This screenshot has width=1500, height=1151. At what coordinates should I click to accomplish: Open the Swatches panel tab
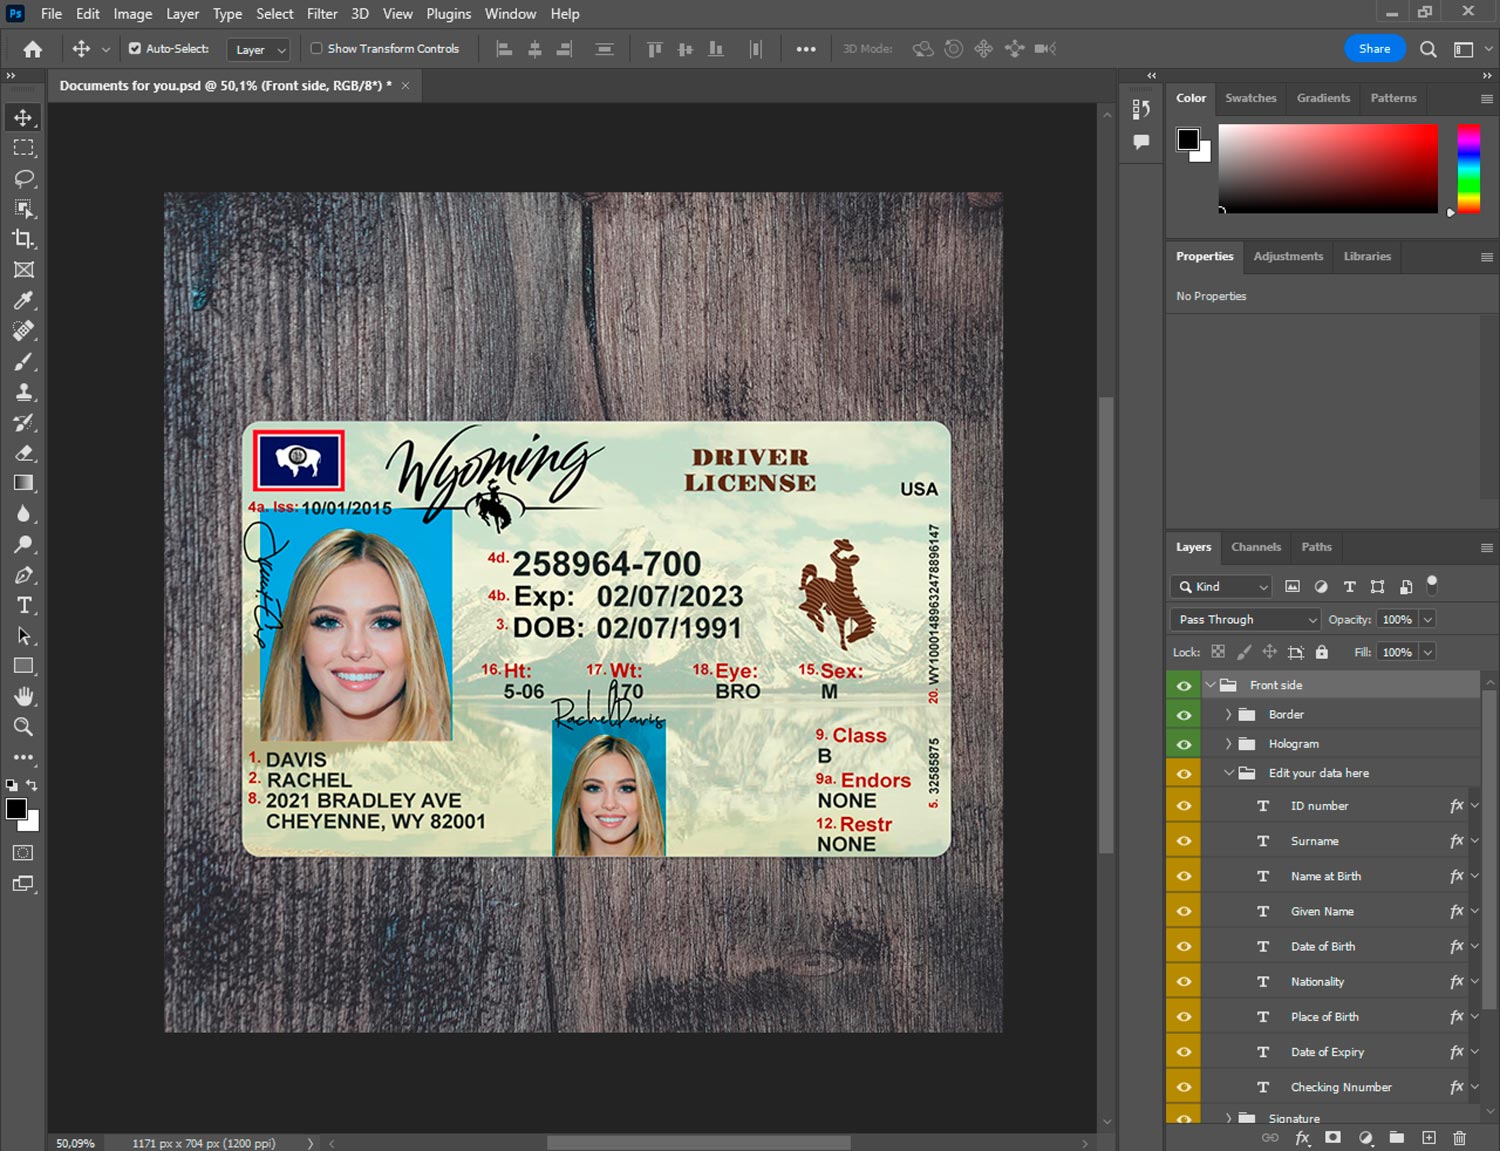pos(1250,98)
